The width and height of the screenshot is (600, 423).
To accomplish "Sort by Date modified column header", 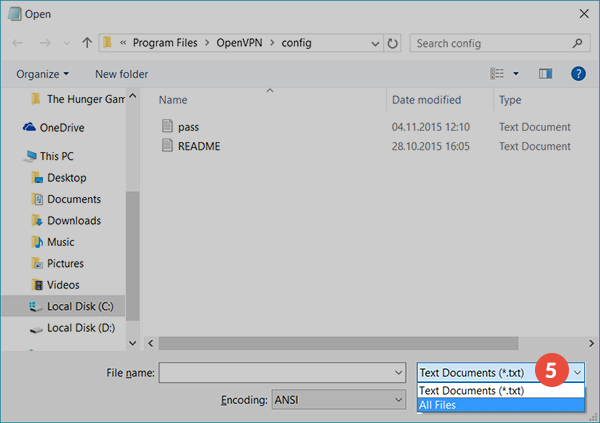I will 424,100.
